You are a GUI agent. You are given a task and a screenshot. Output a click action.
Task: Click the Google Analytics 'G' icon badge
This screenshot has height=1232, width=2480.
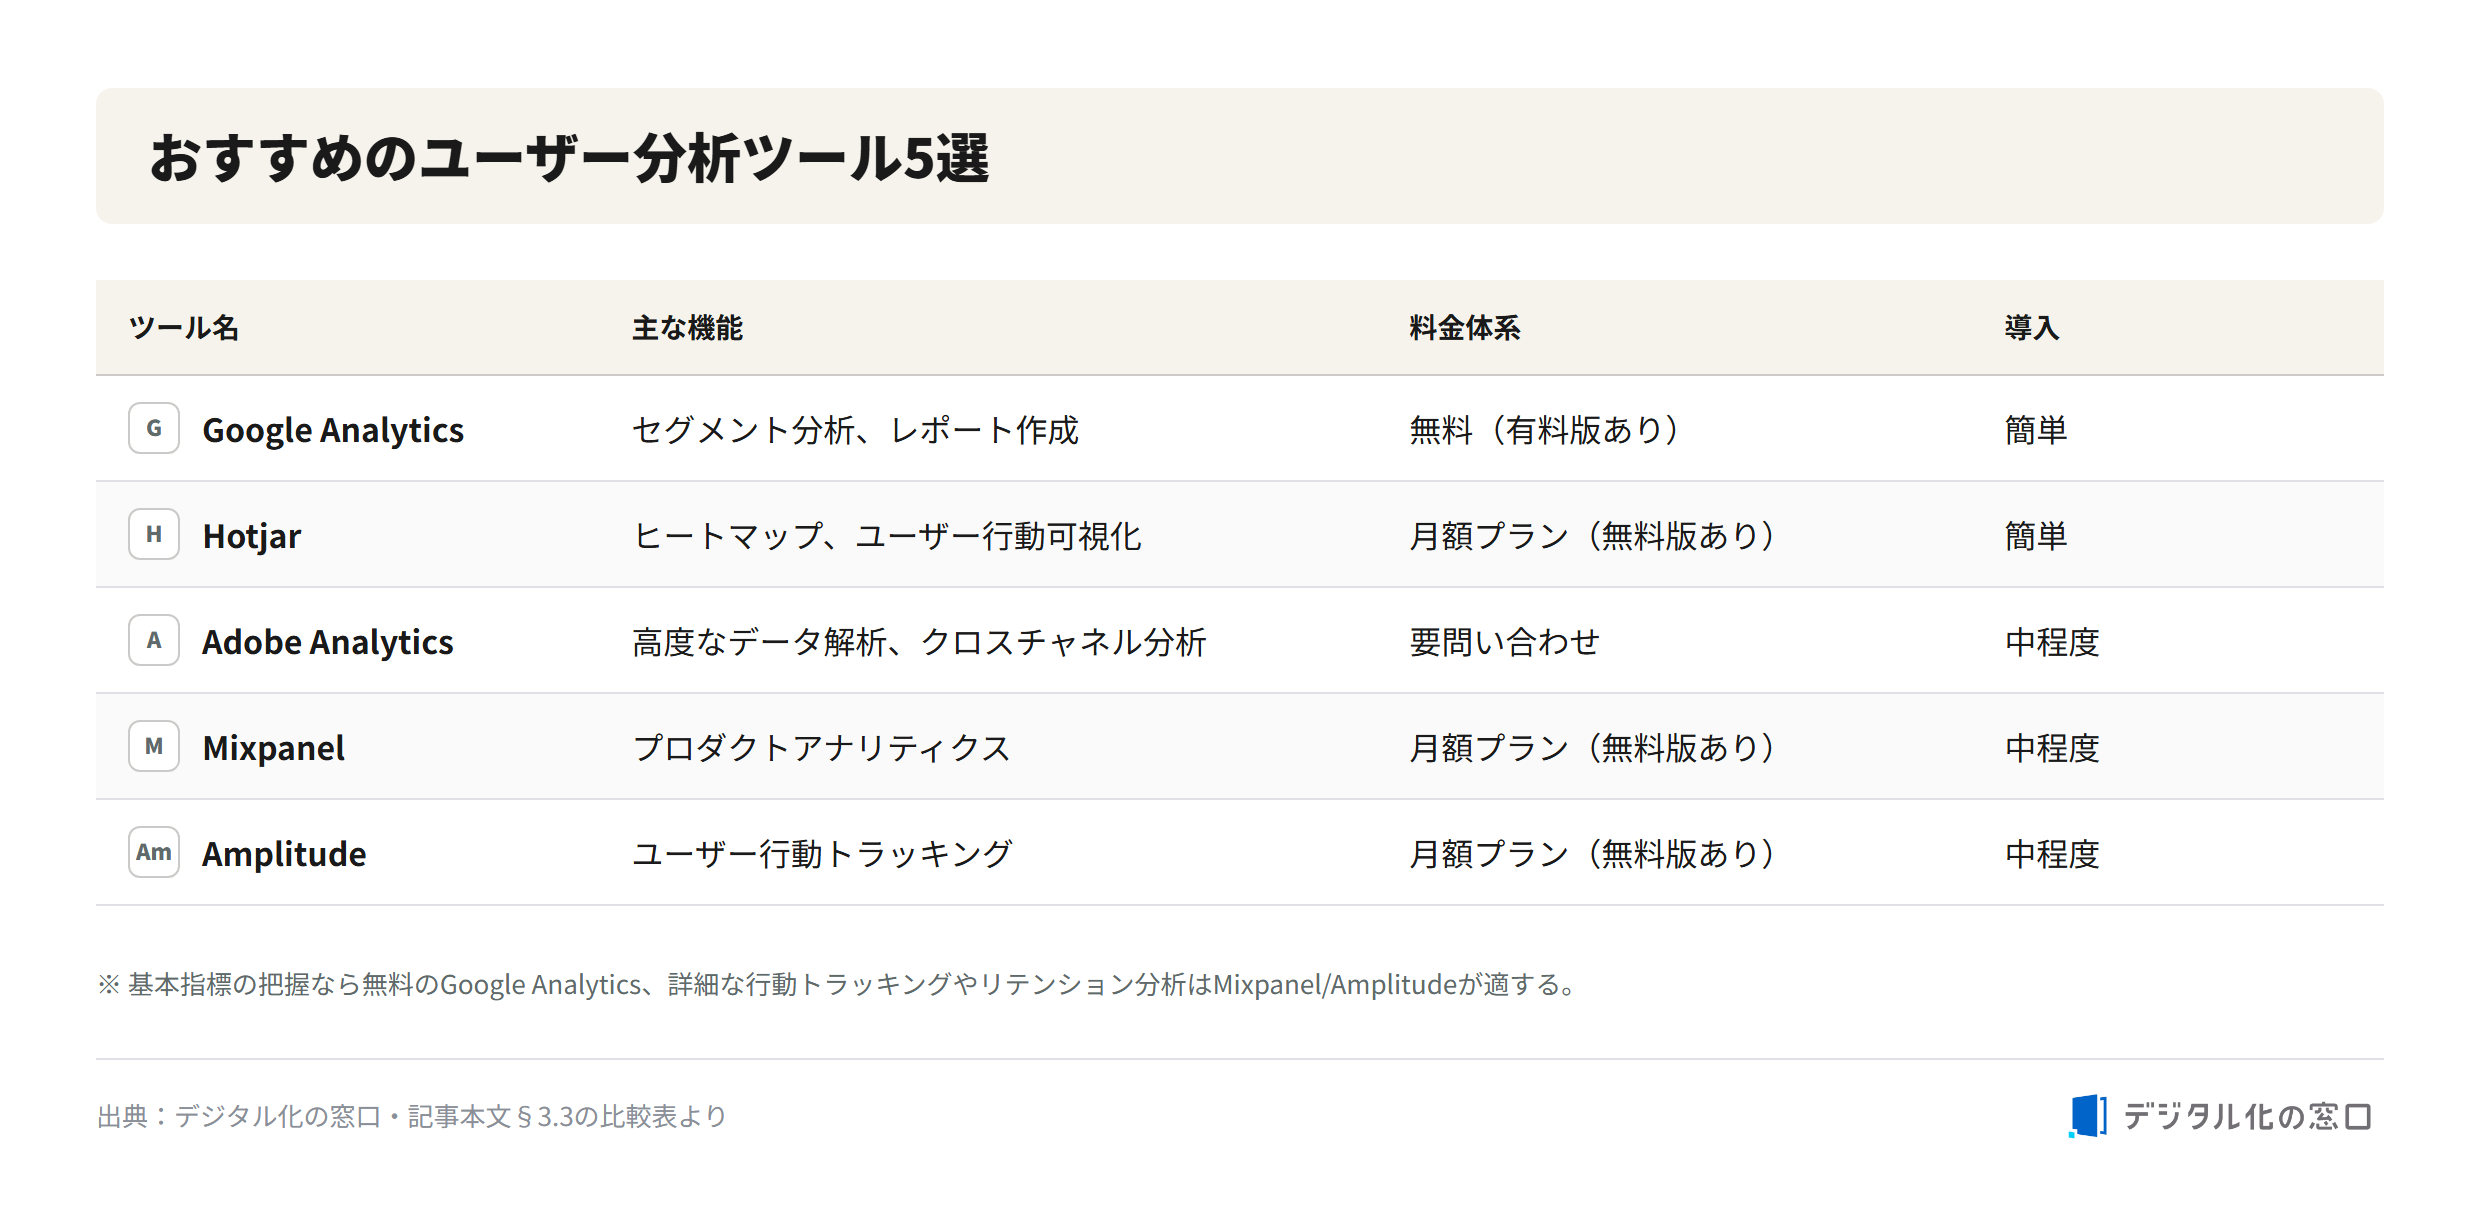pyautogui.click(x=154, y=428)
